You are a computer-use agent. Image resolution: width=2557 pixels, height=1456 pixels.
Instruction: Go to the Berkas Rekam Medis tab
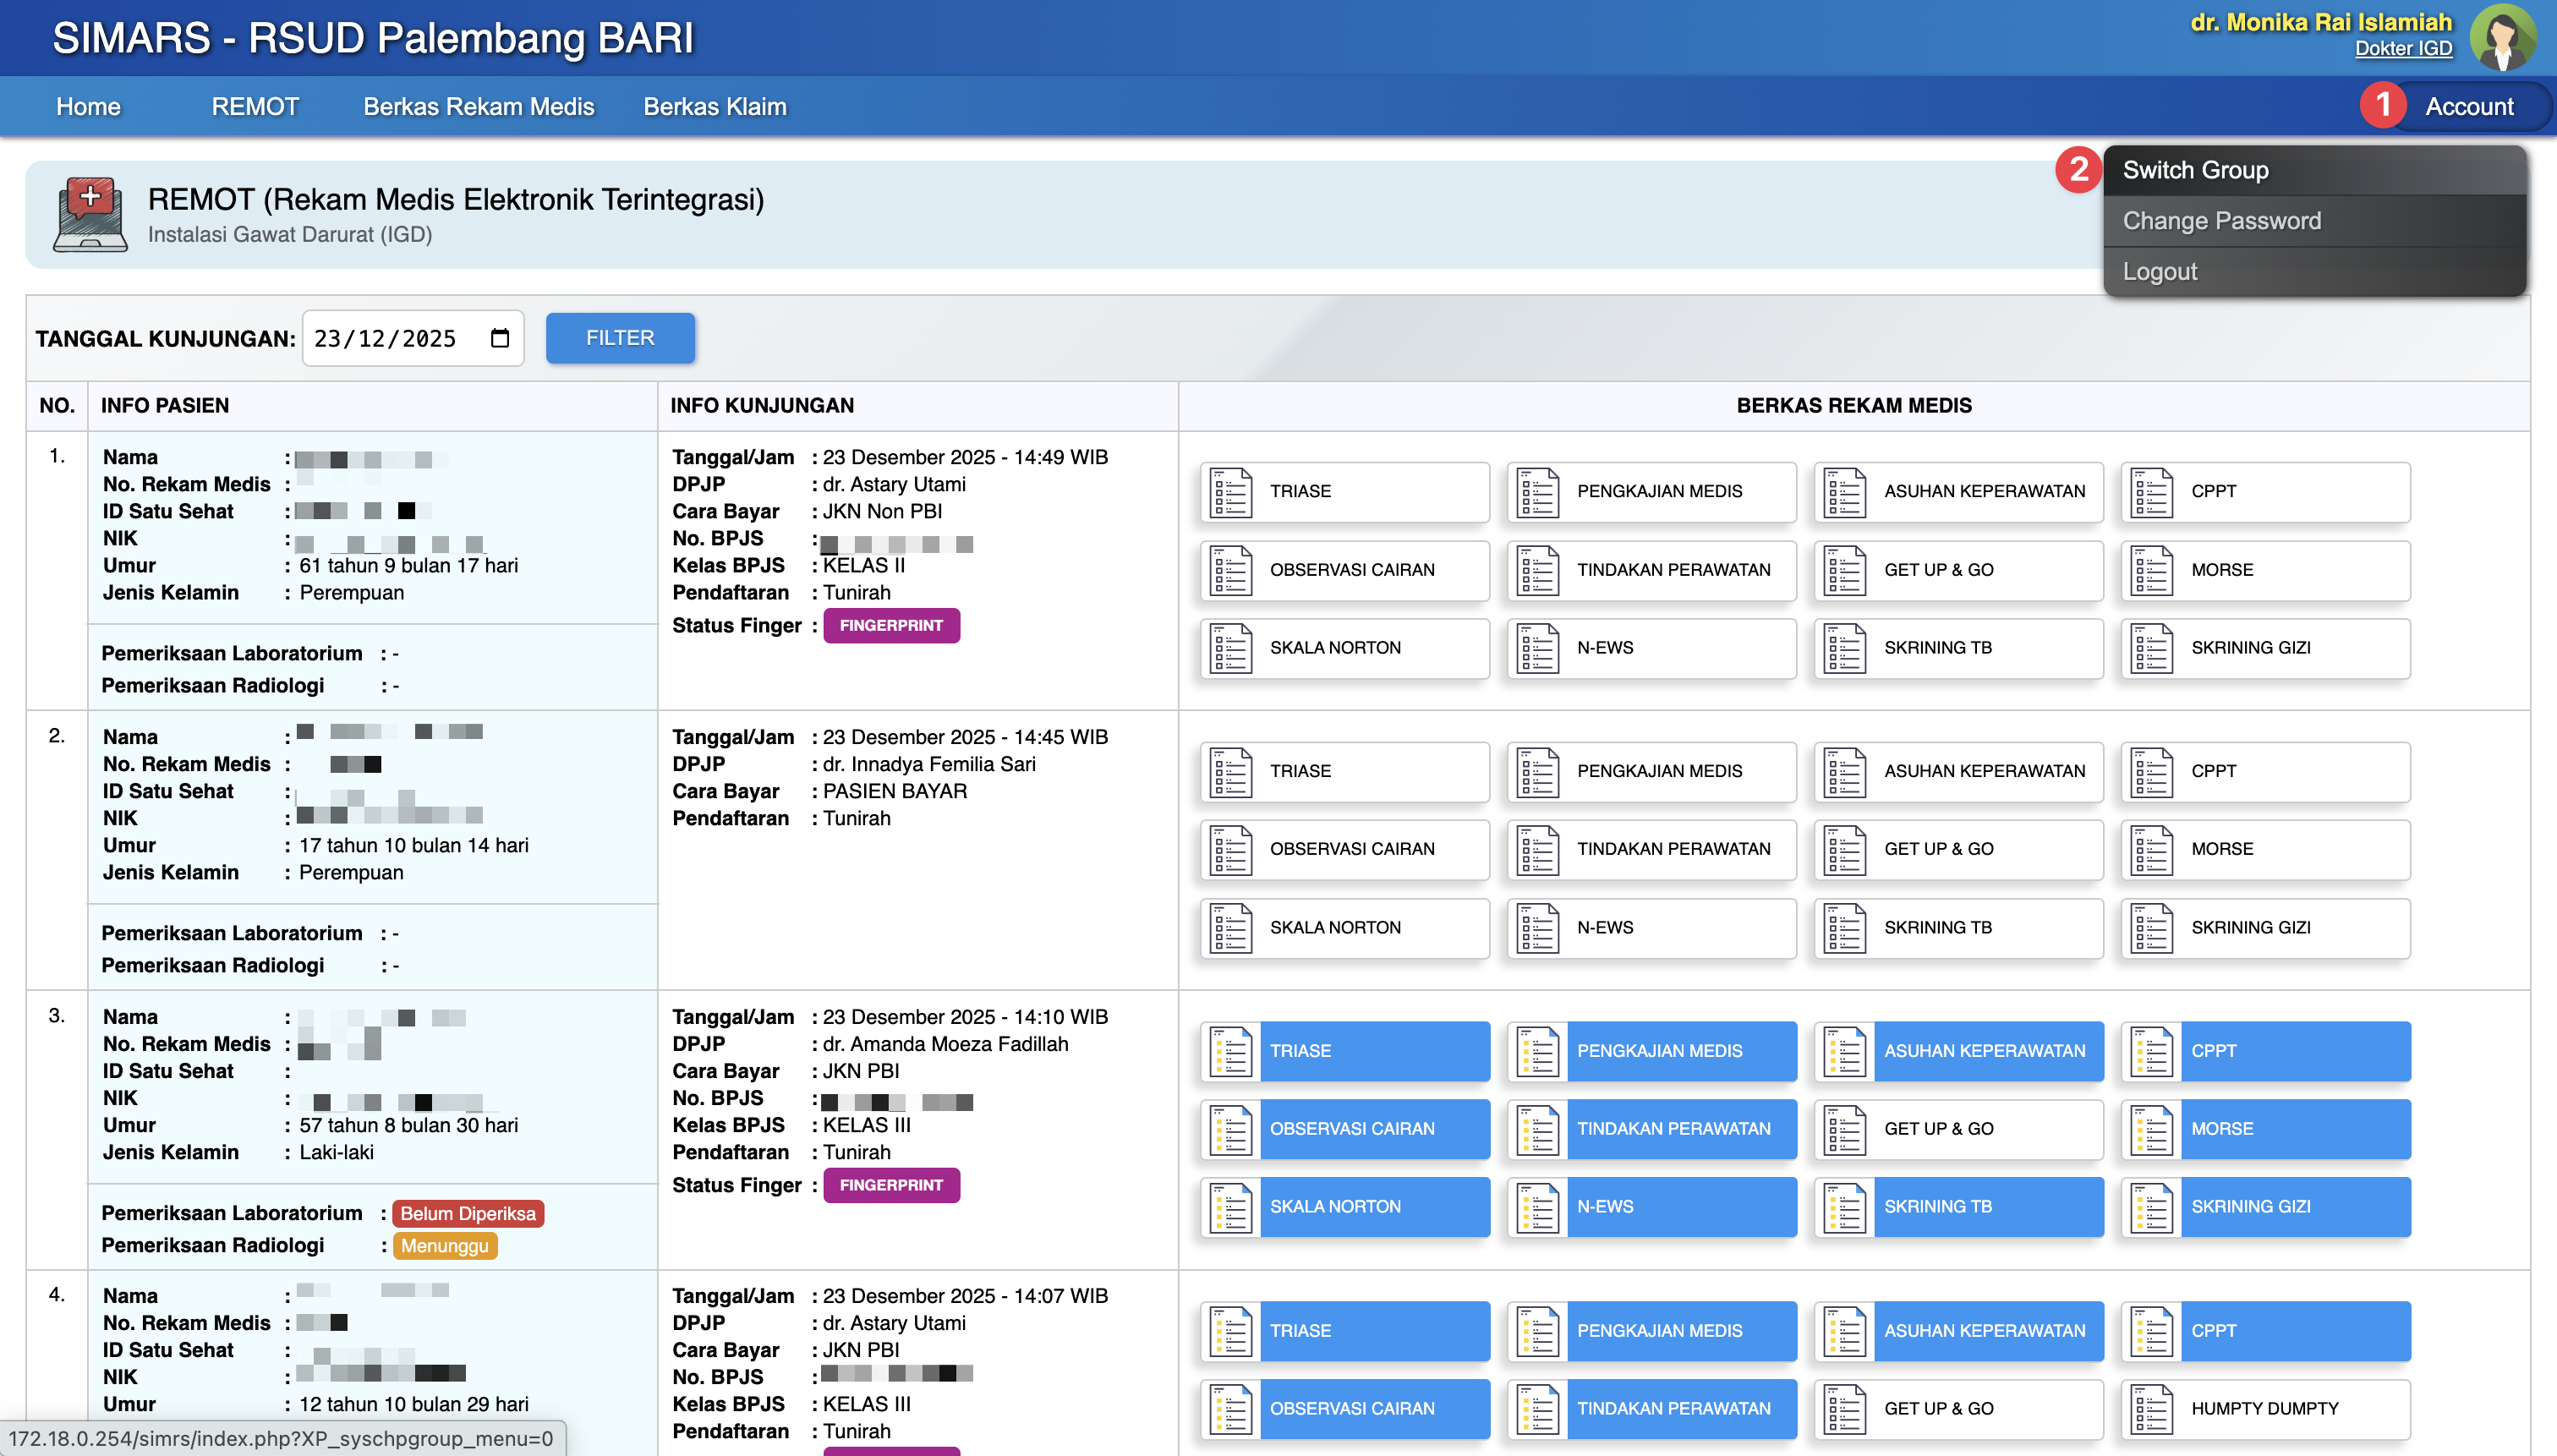coord(478,106)
